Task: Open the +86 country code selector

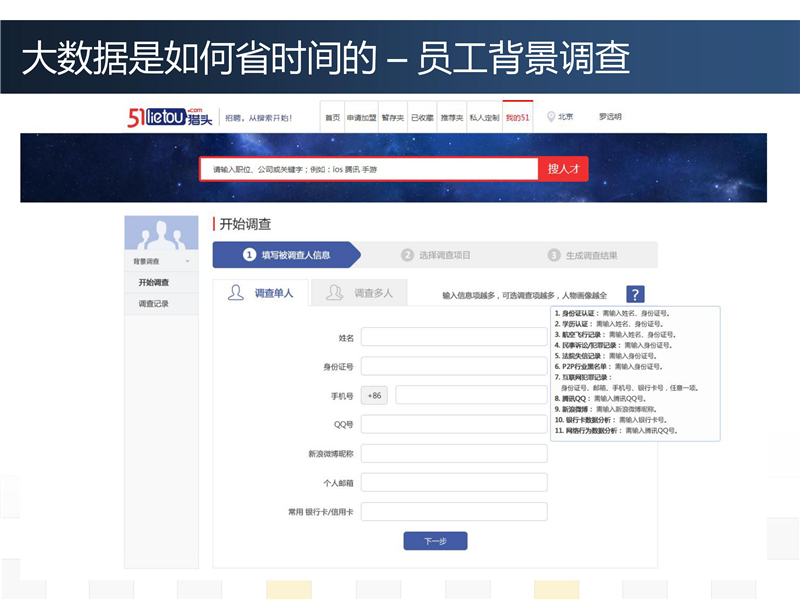Action: 375,395
